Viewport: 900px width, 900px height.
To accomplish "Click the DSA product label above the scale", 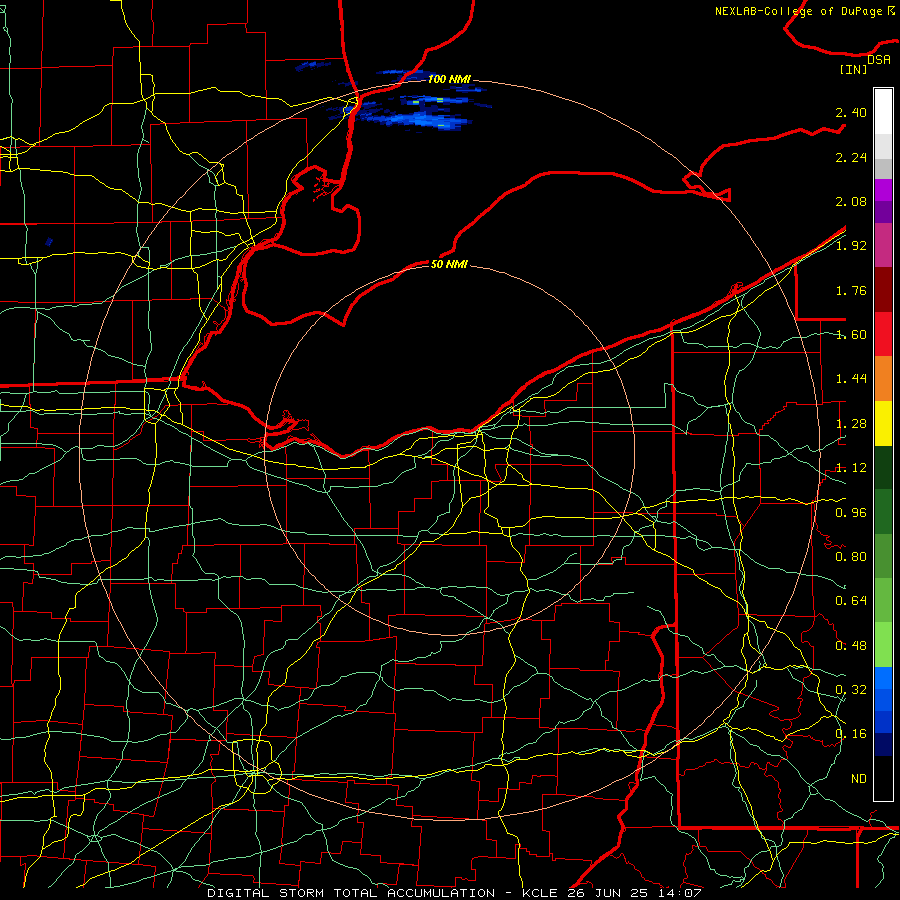I will [879, 59].
